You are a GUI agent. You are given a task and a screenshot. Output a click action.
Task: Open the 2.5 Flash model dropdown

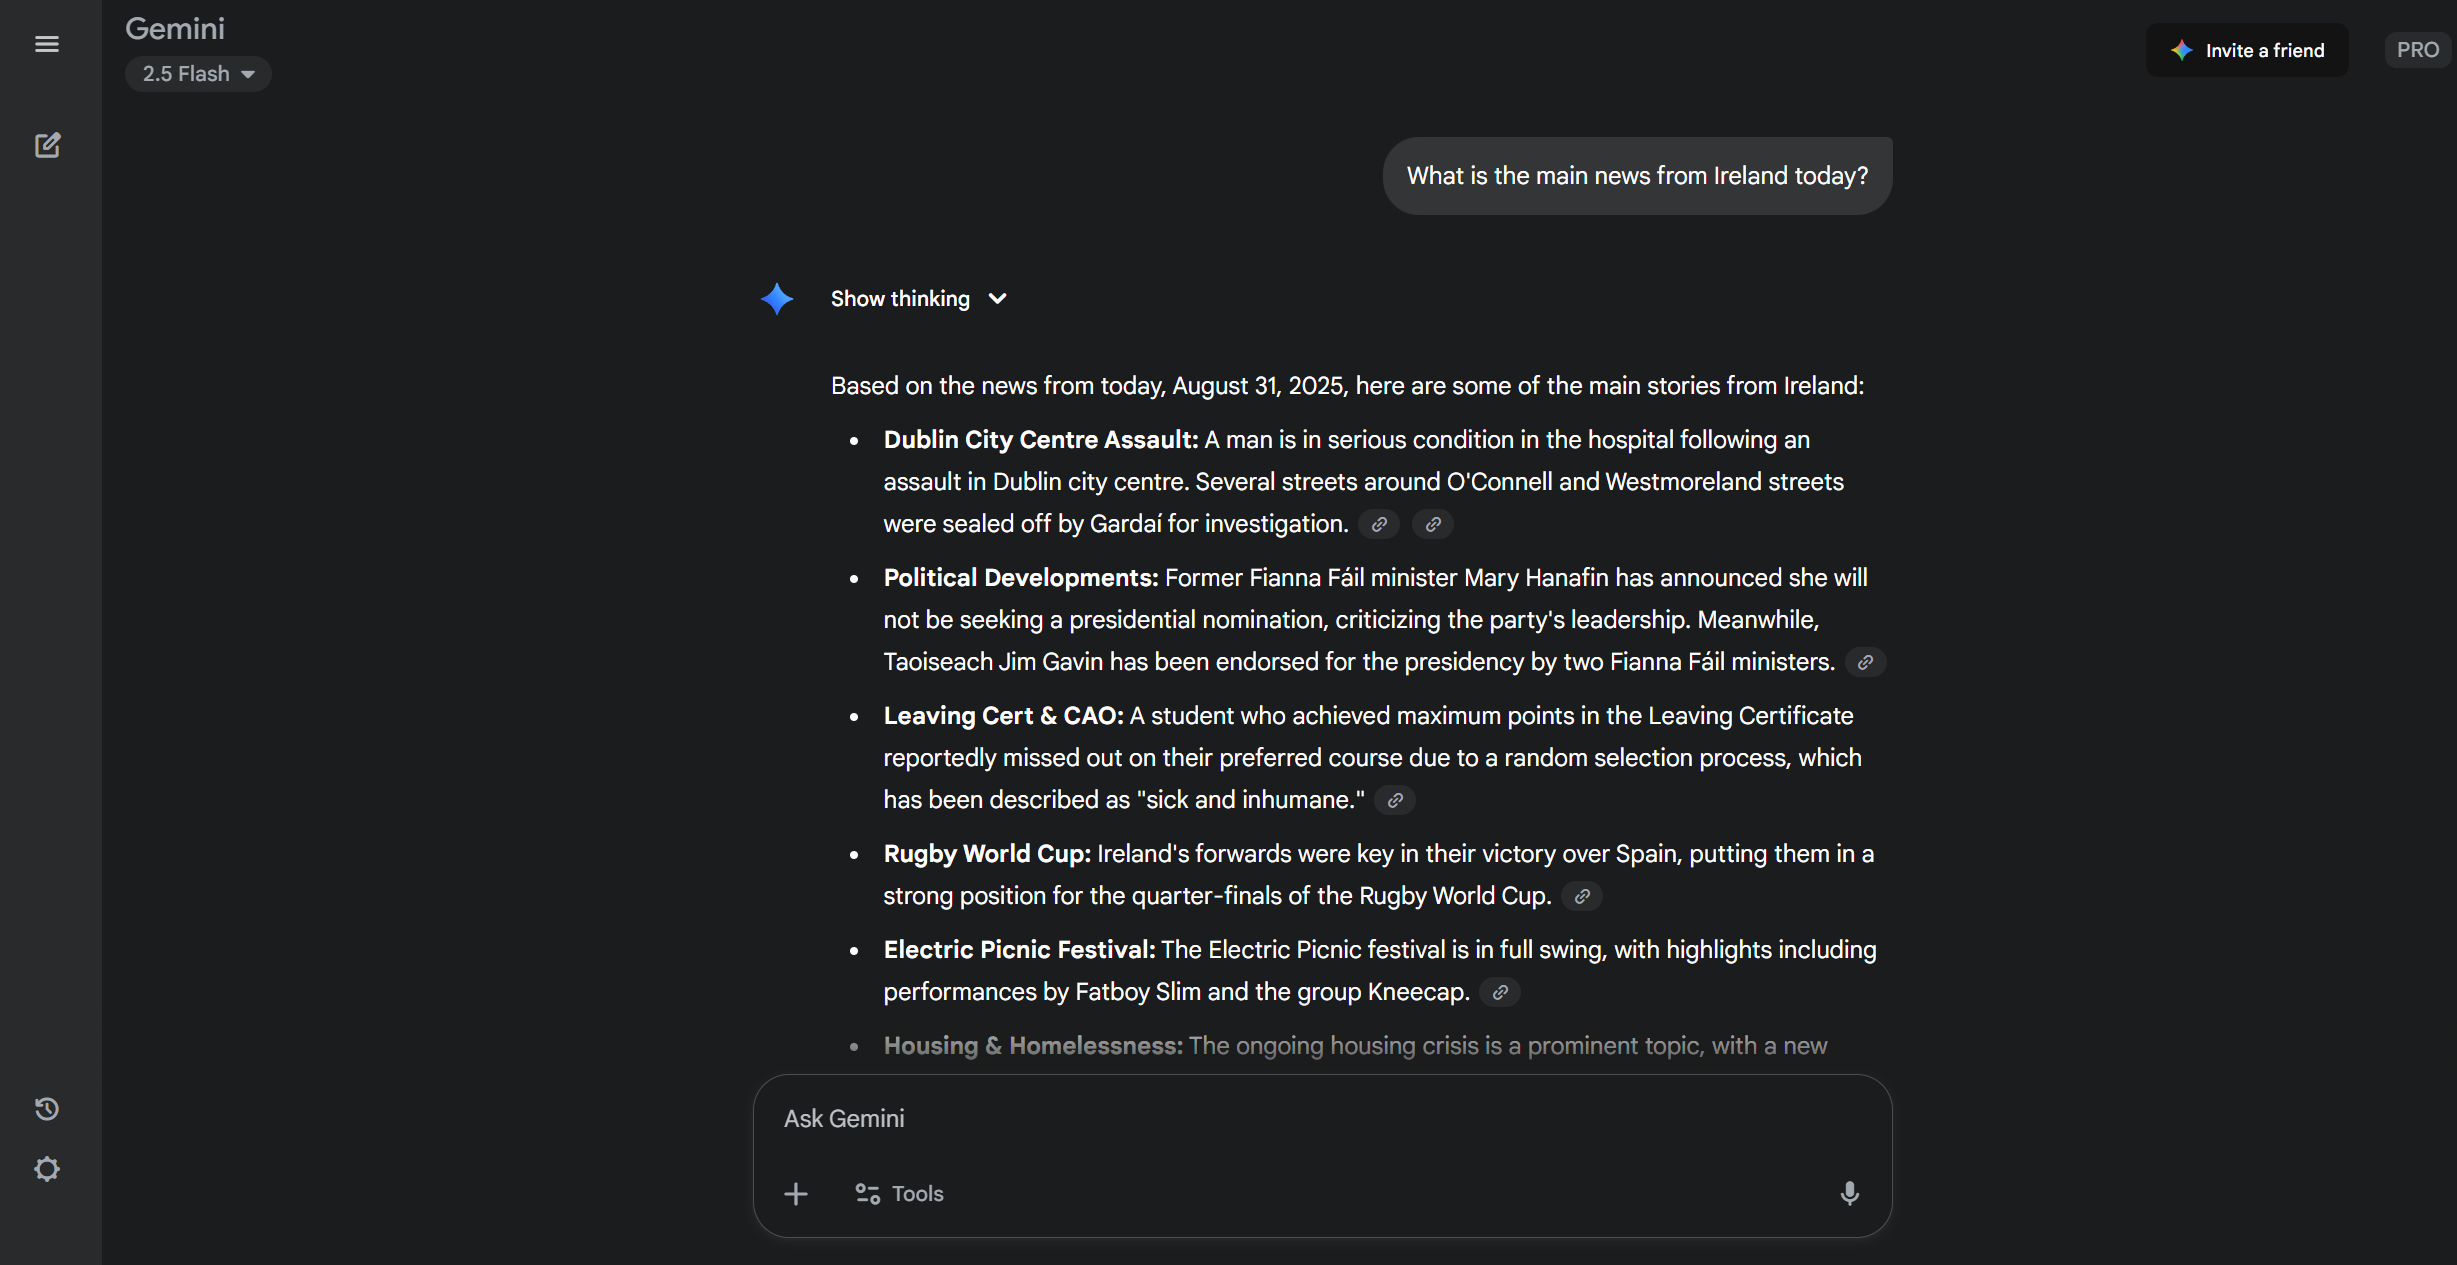198,74
